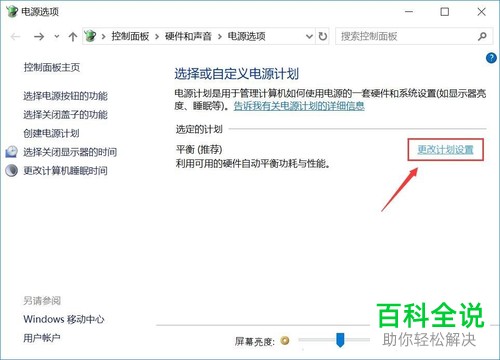Click the monitor icon beside 选择关闭显示器的时间

(12, 152)
